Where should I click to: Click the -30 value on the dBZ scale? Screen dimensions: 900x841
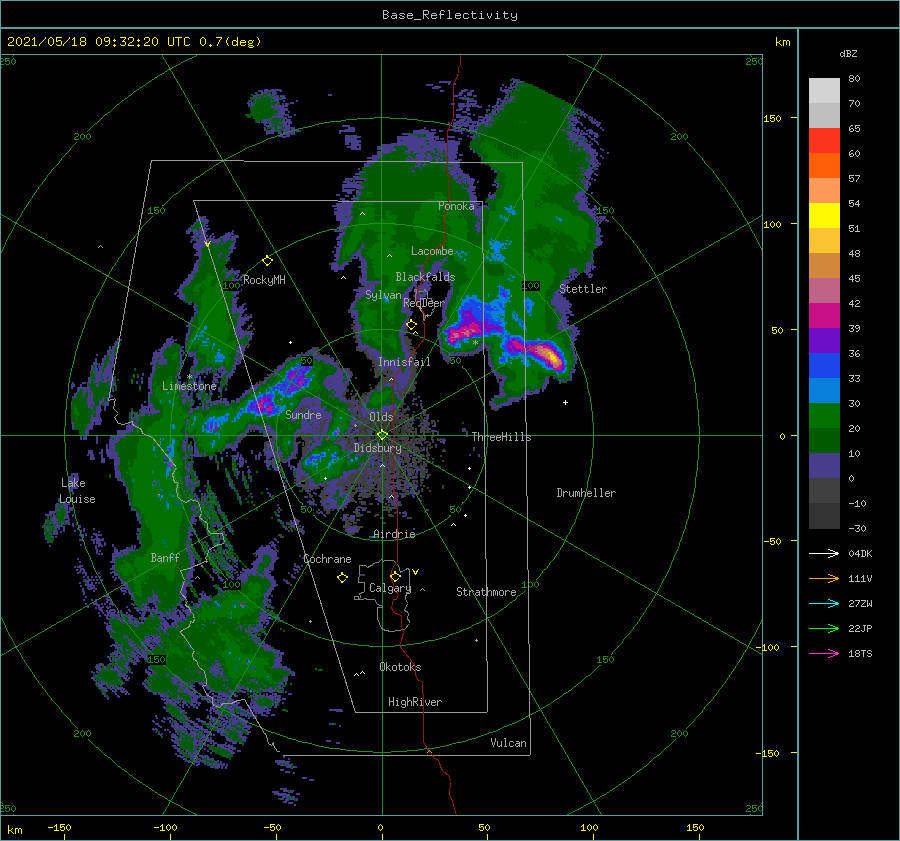click(857, 529)
